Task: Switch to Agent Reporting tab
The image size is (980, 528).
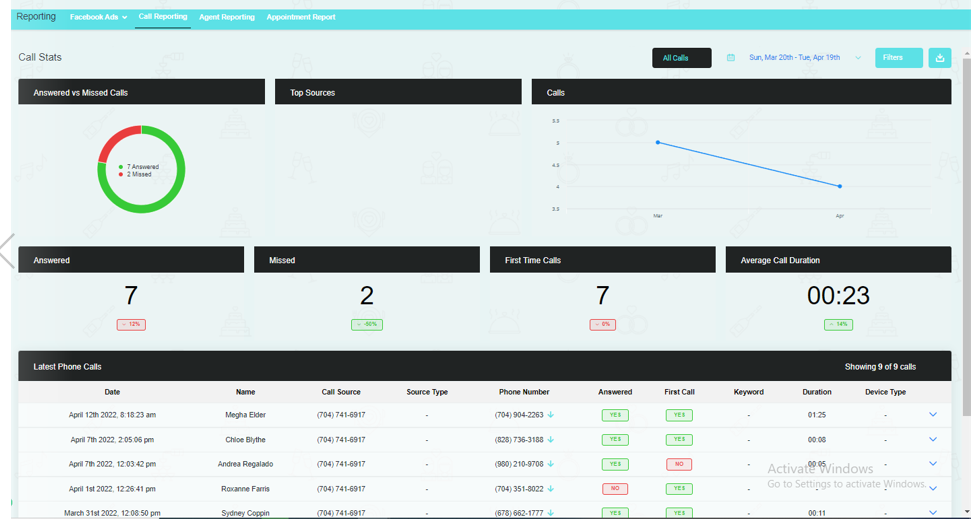Action: point(227,17)
